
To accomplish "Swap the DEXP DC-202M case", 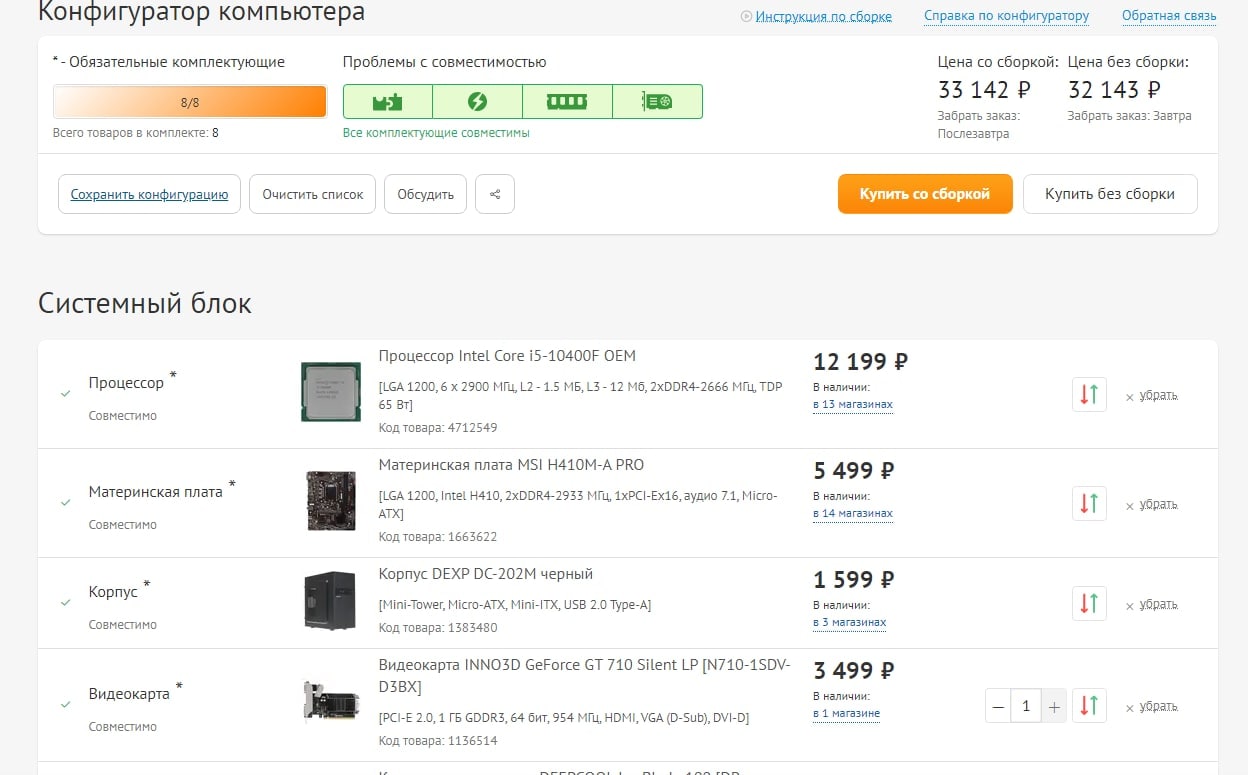I will point(1089,603).
